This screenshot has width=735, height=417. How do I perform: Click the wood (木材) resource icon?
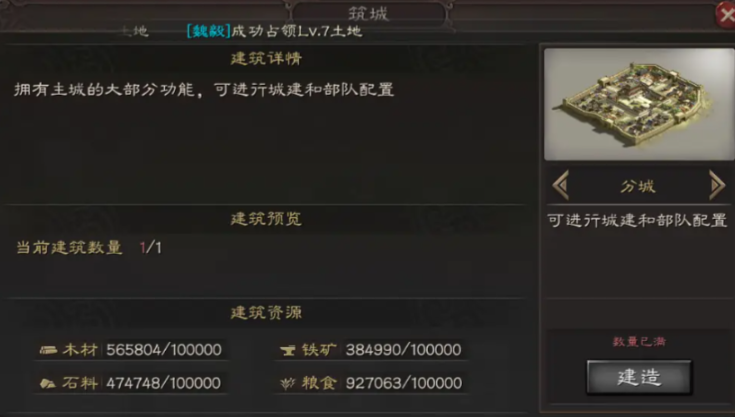[x=48, y=350]
